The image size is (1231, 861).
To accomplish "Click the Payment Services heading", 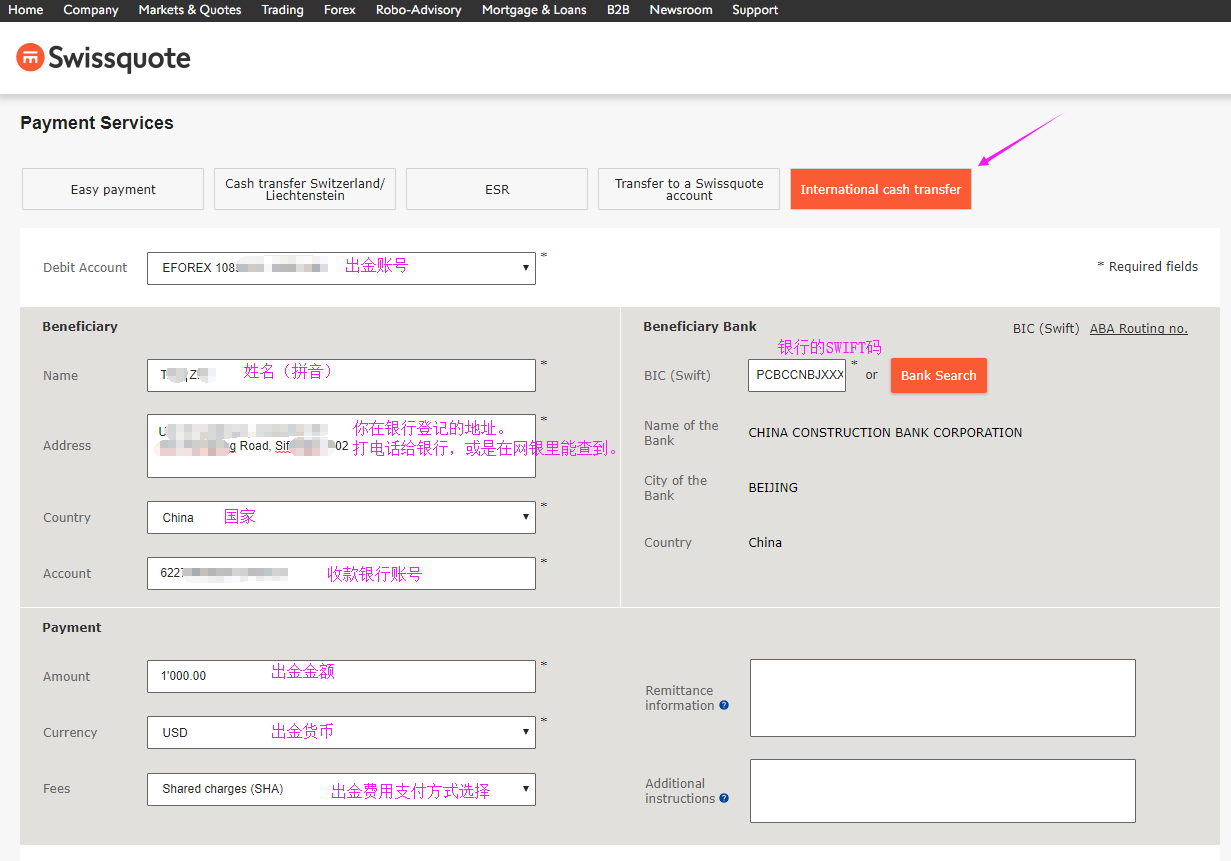I will (97, 123).
